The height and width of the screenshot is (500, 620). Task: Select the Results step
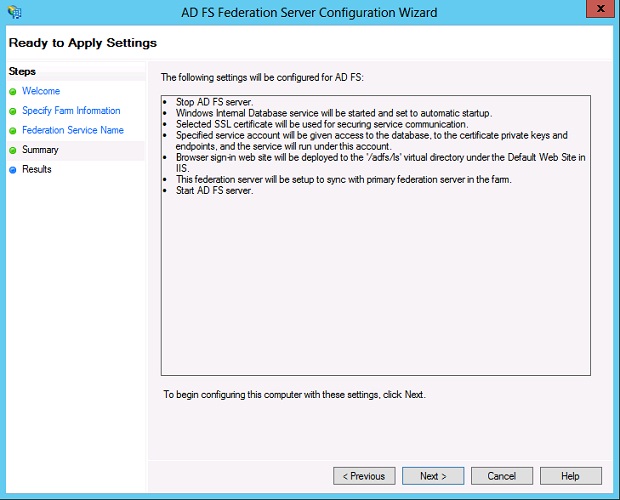(x=37, y=169)
